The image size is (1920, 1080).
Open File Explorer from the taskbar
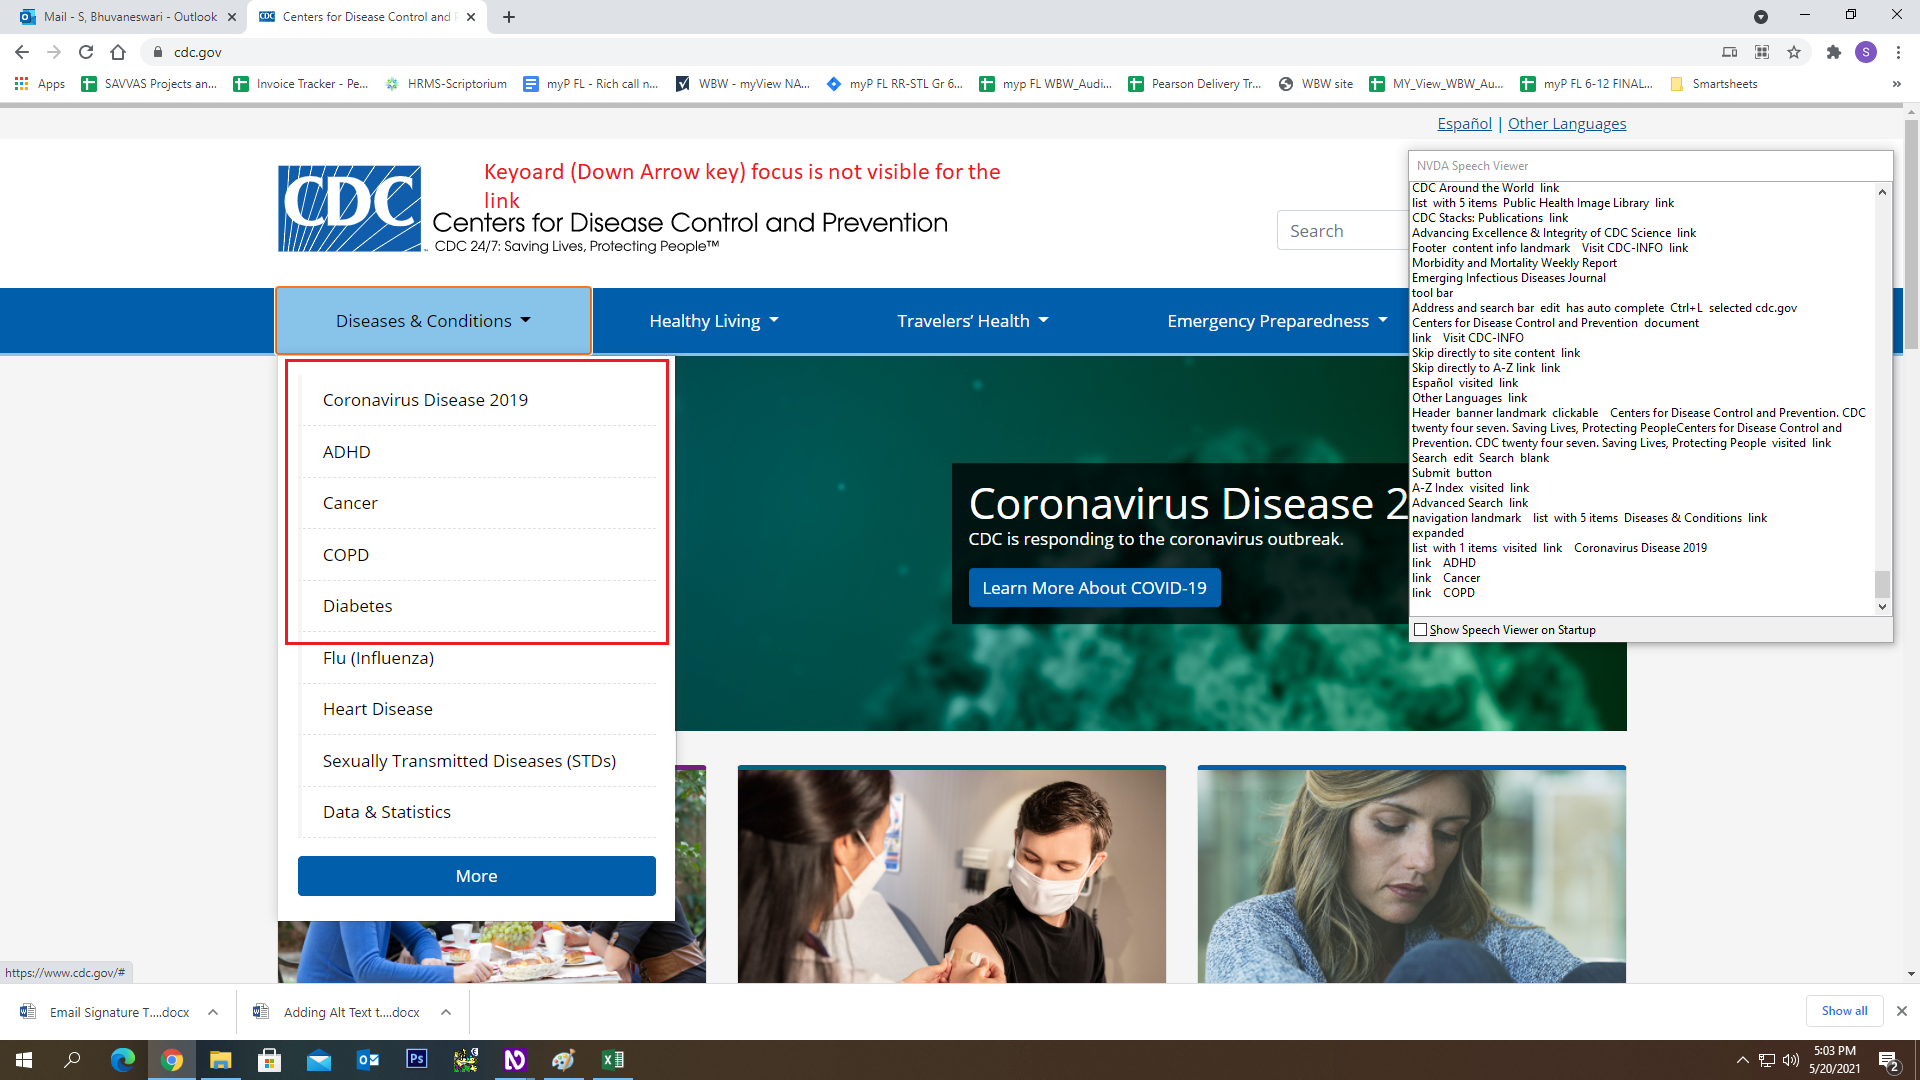[220, 1060]
